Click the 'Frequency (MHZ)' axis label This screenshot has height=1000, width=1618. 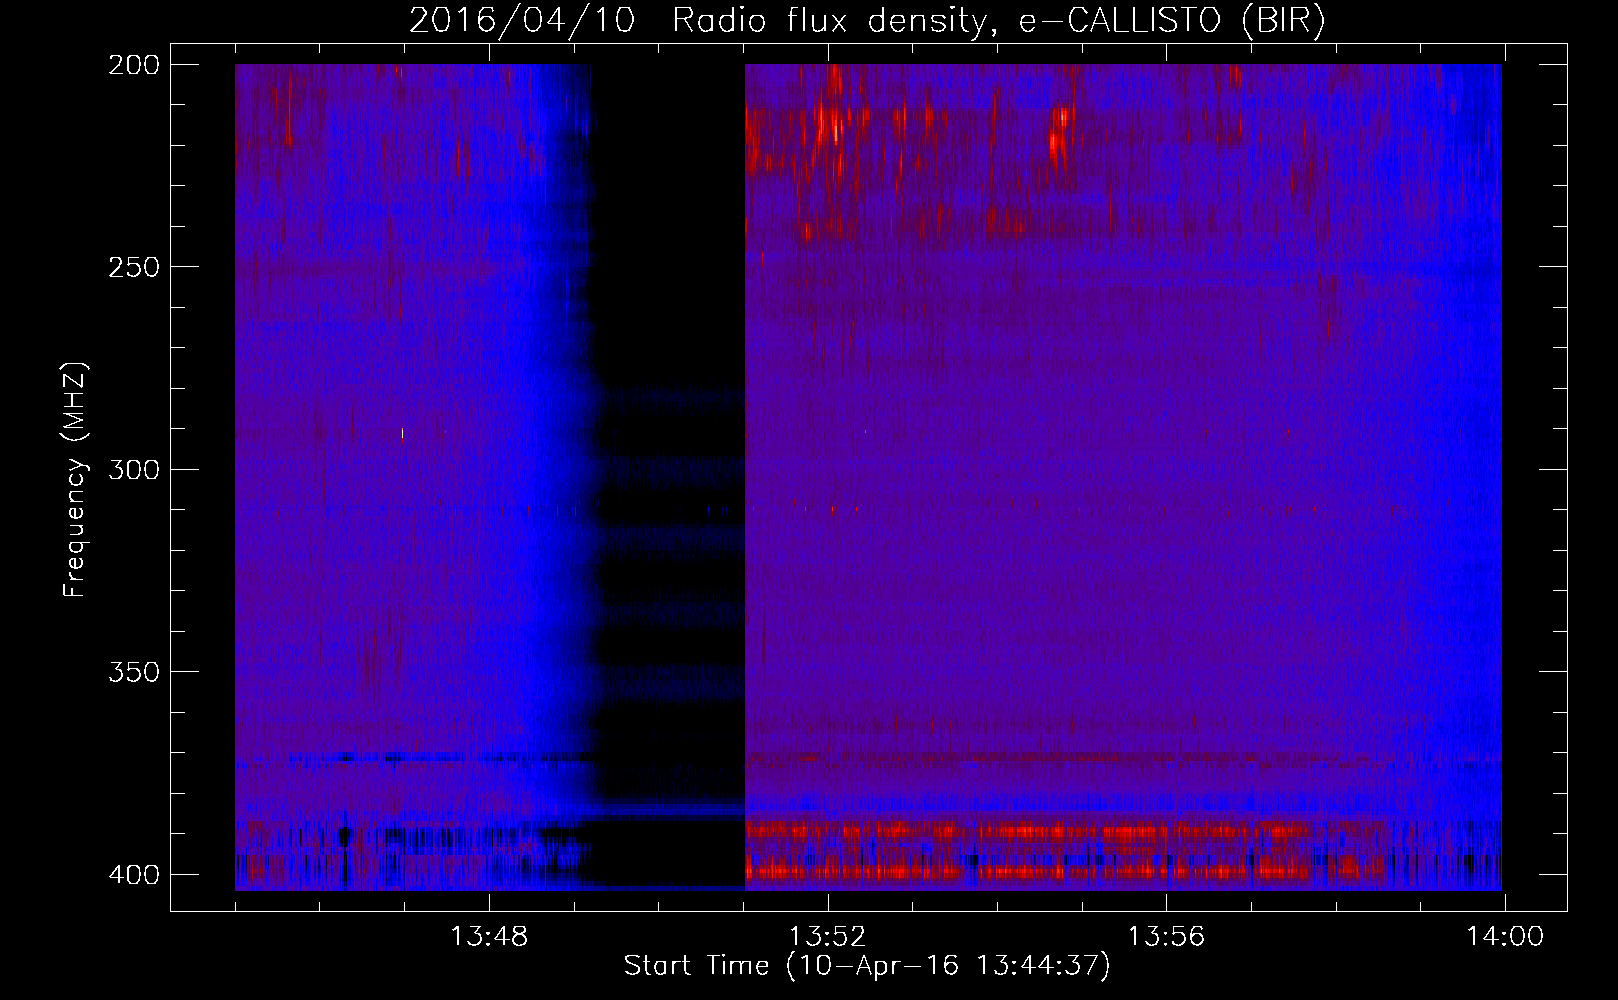(75, 480)
